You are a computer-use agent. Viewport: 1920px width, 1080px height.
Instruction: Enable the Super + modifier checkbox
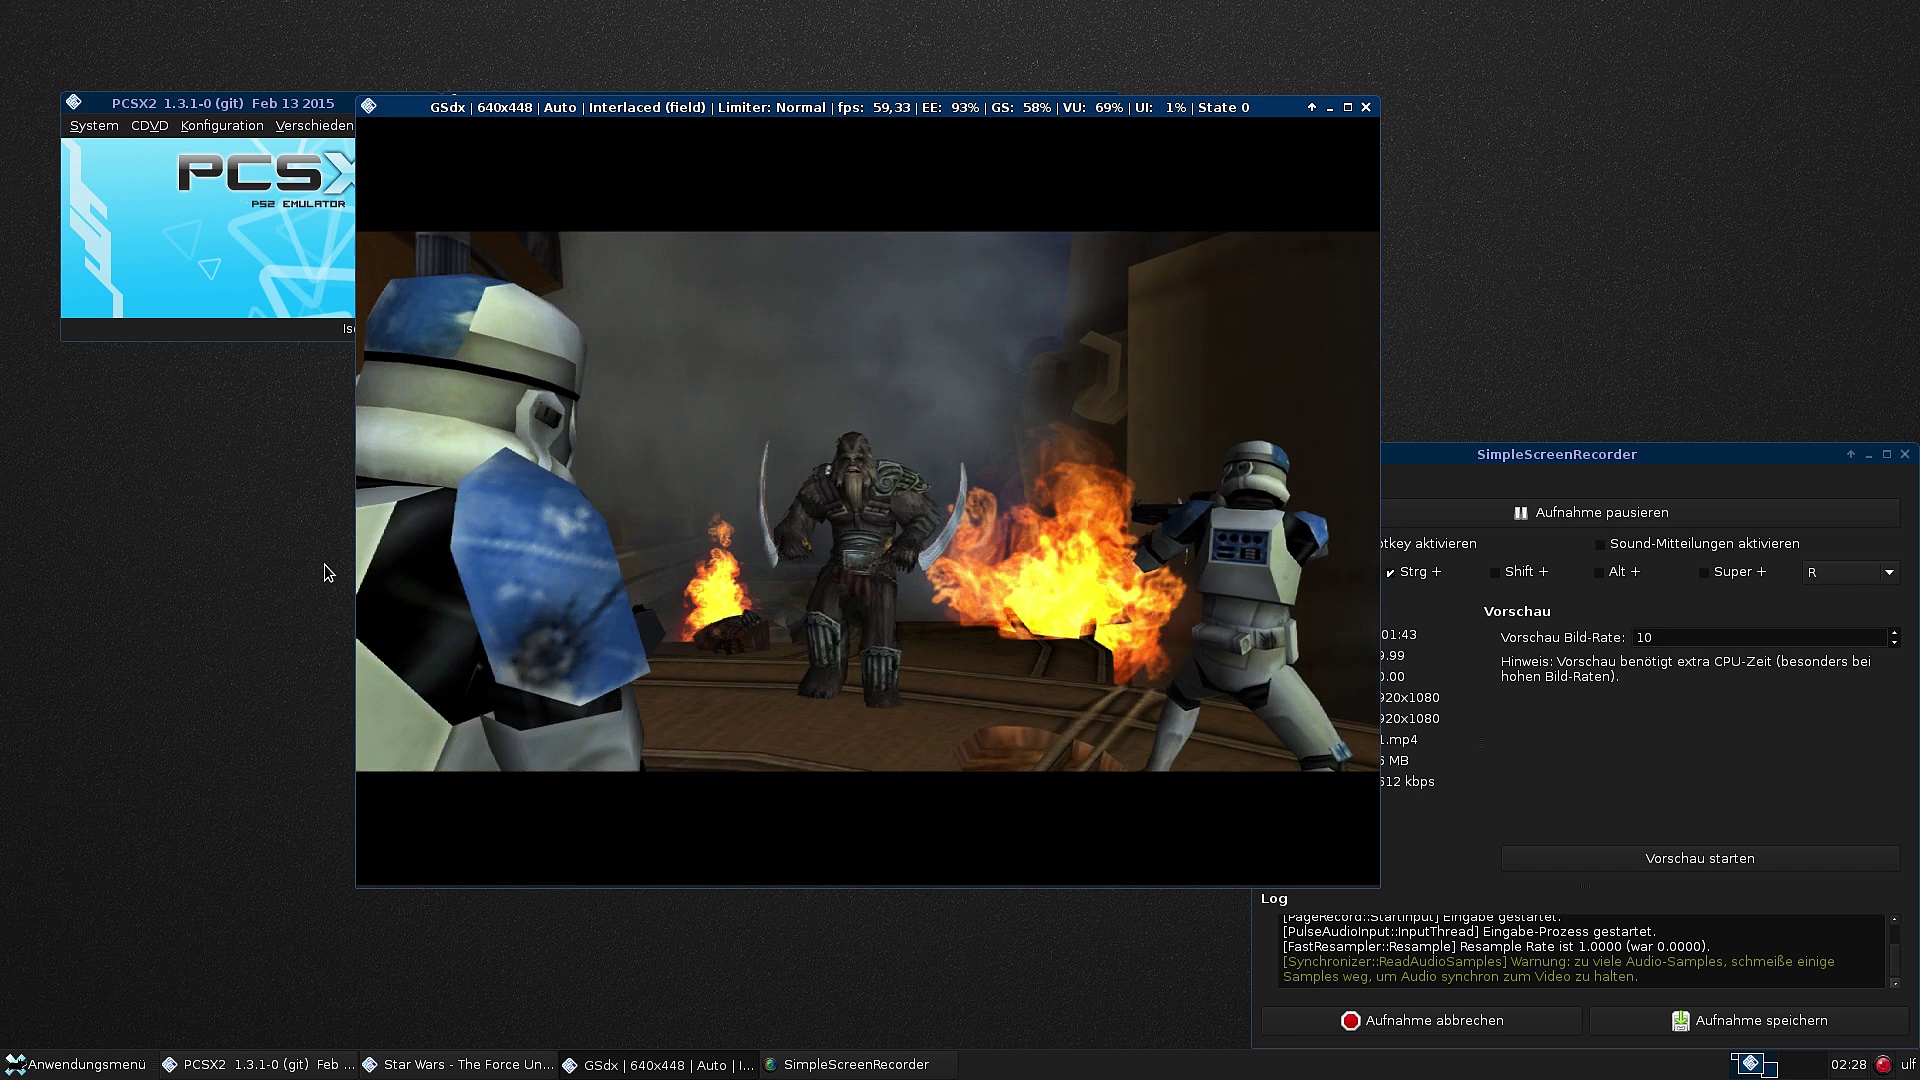tap(1703, 573)
